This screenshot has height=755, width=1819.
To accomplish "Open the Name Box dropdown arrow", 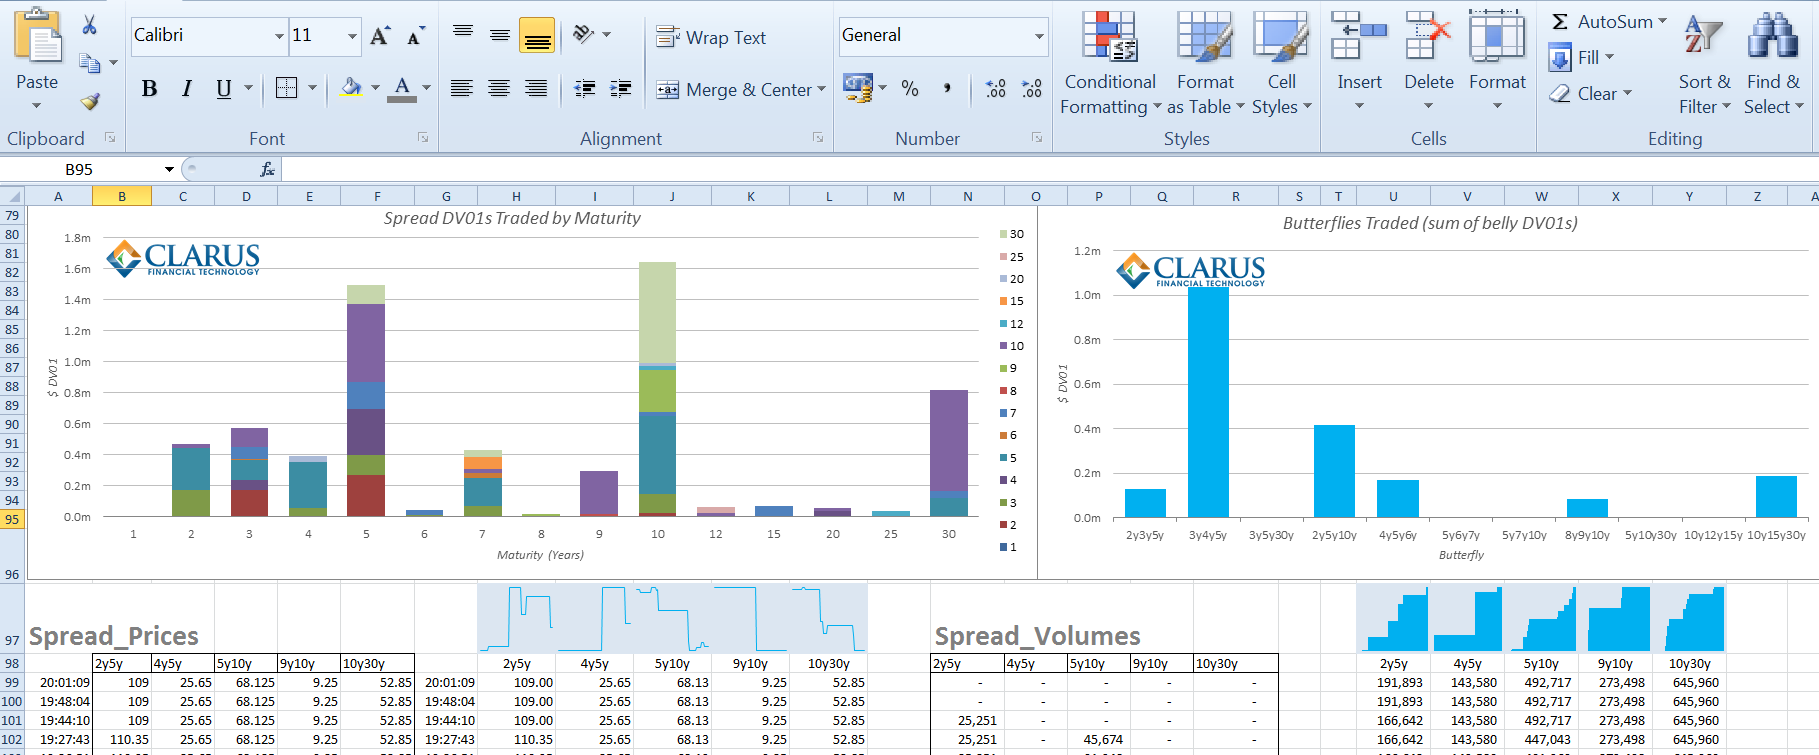I will point(169,169).
